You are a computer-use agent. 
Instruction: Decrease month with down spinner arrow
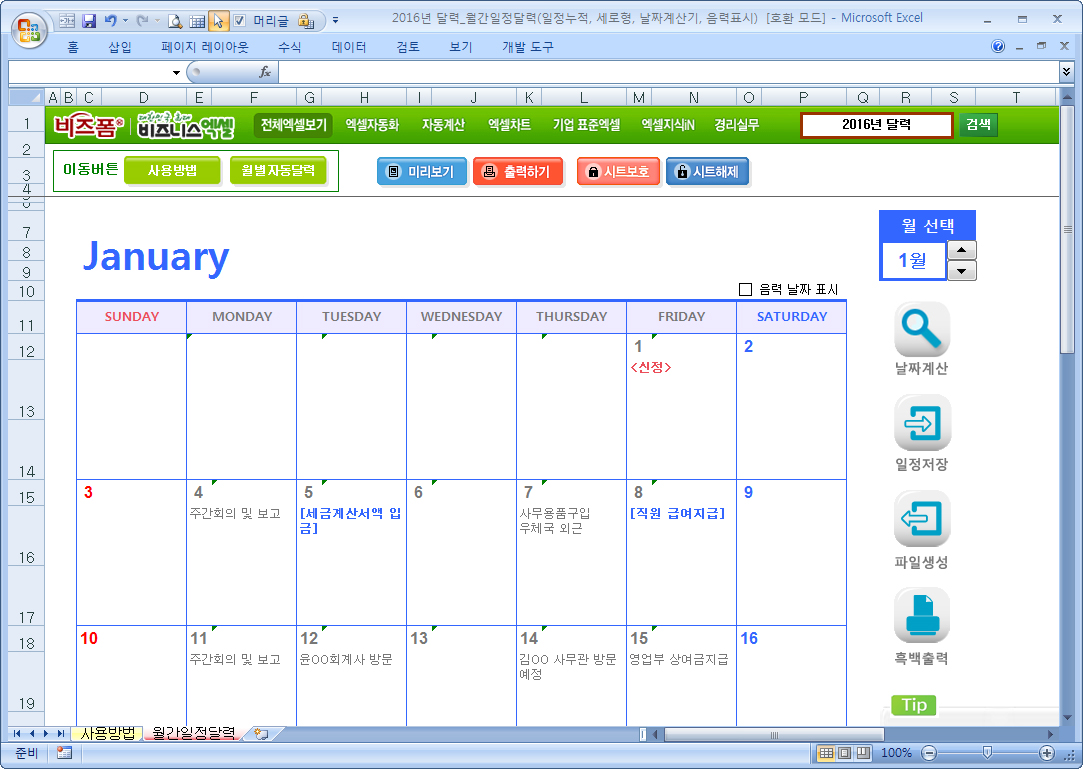coord(961,271)
